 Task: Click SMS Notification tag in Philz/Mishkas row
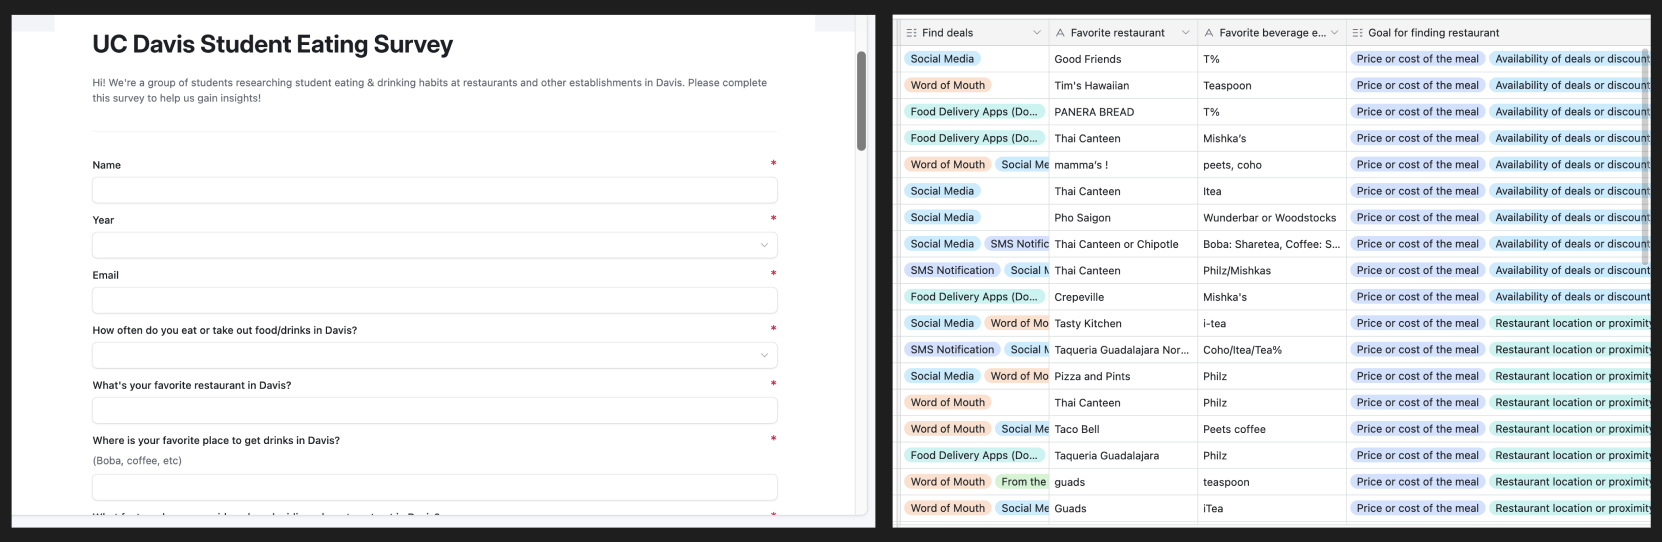click(952, 270)
